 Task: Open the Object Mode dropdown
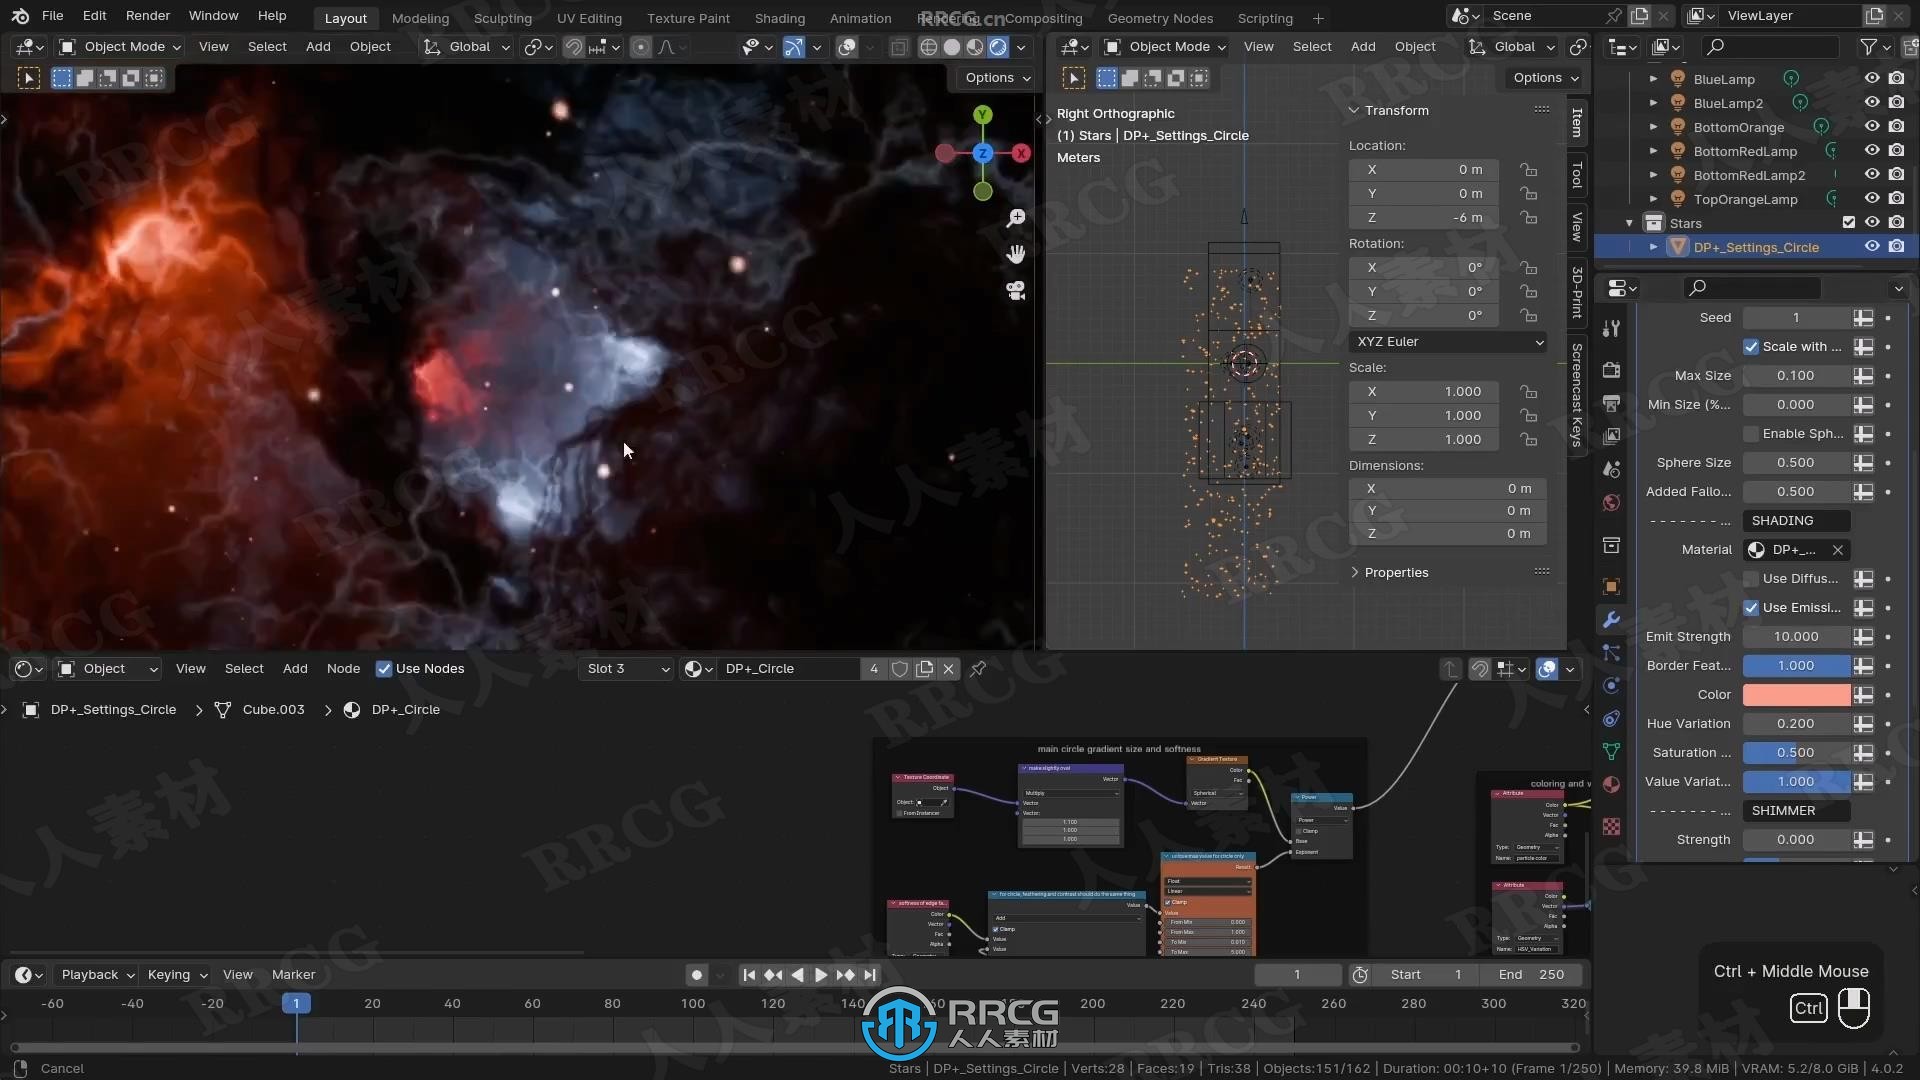click(127, 46)
